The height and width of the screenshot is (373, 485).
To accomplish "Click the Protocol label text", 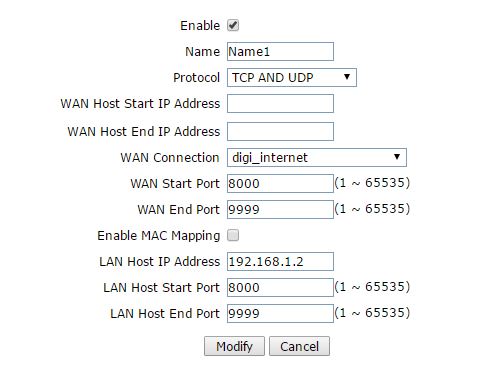I will [x=196, y=78].
